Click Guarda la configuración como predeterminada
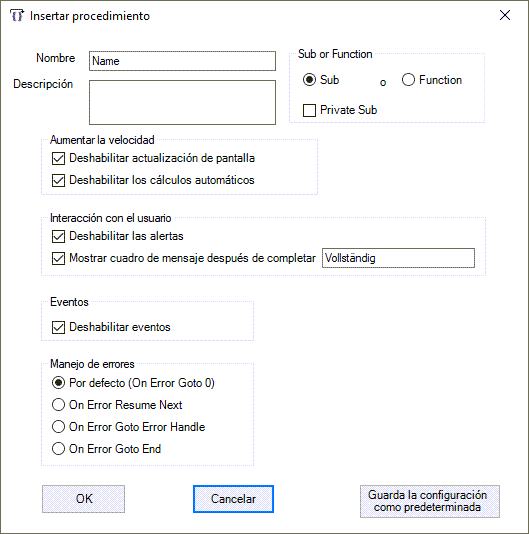The height and width of the screenshot is (534, 529). pyautogui.click(x=430, y=501)
